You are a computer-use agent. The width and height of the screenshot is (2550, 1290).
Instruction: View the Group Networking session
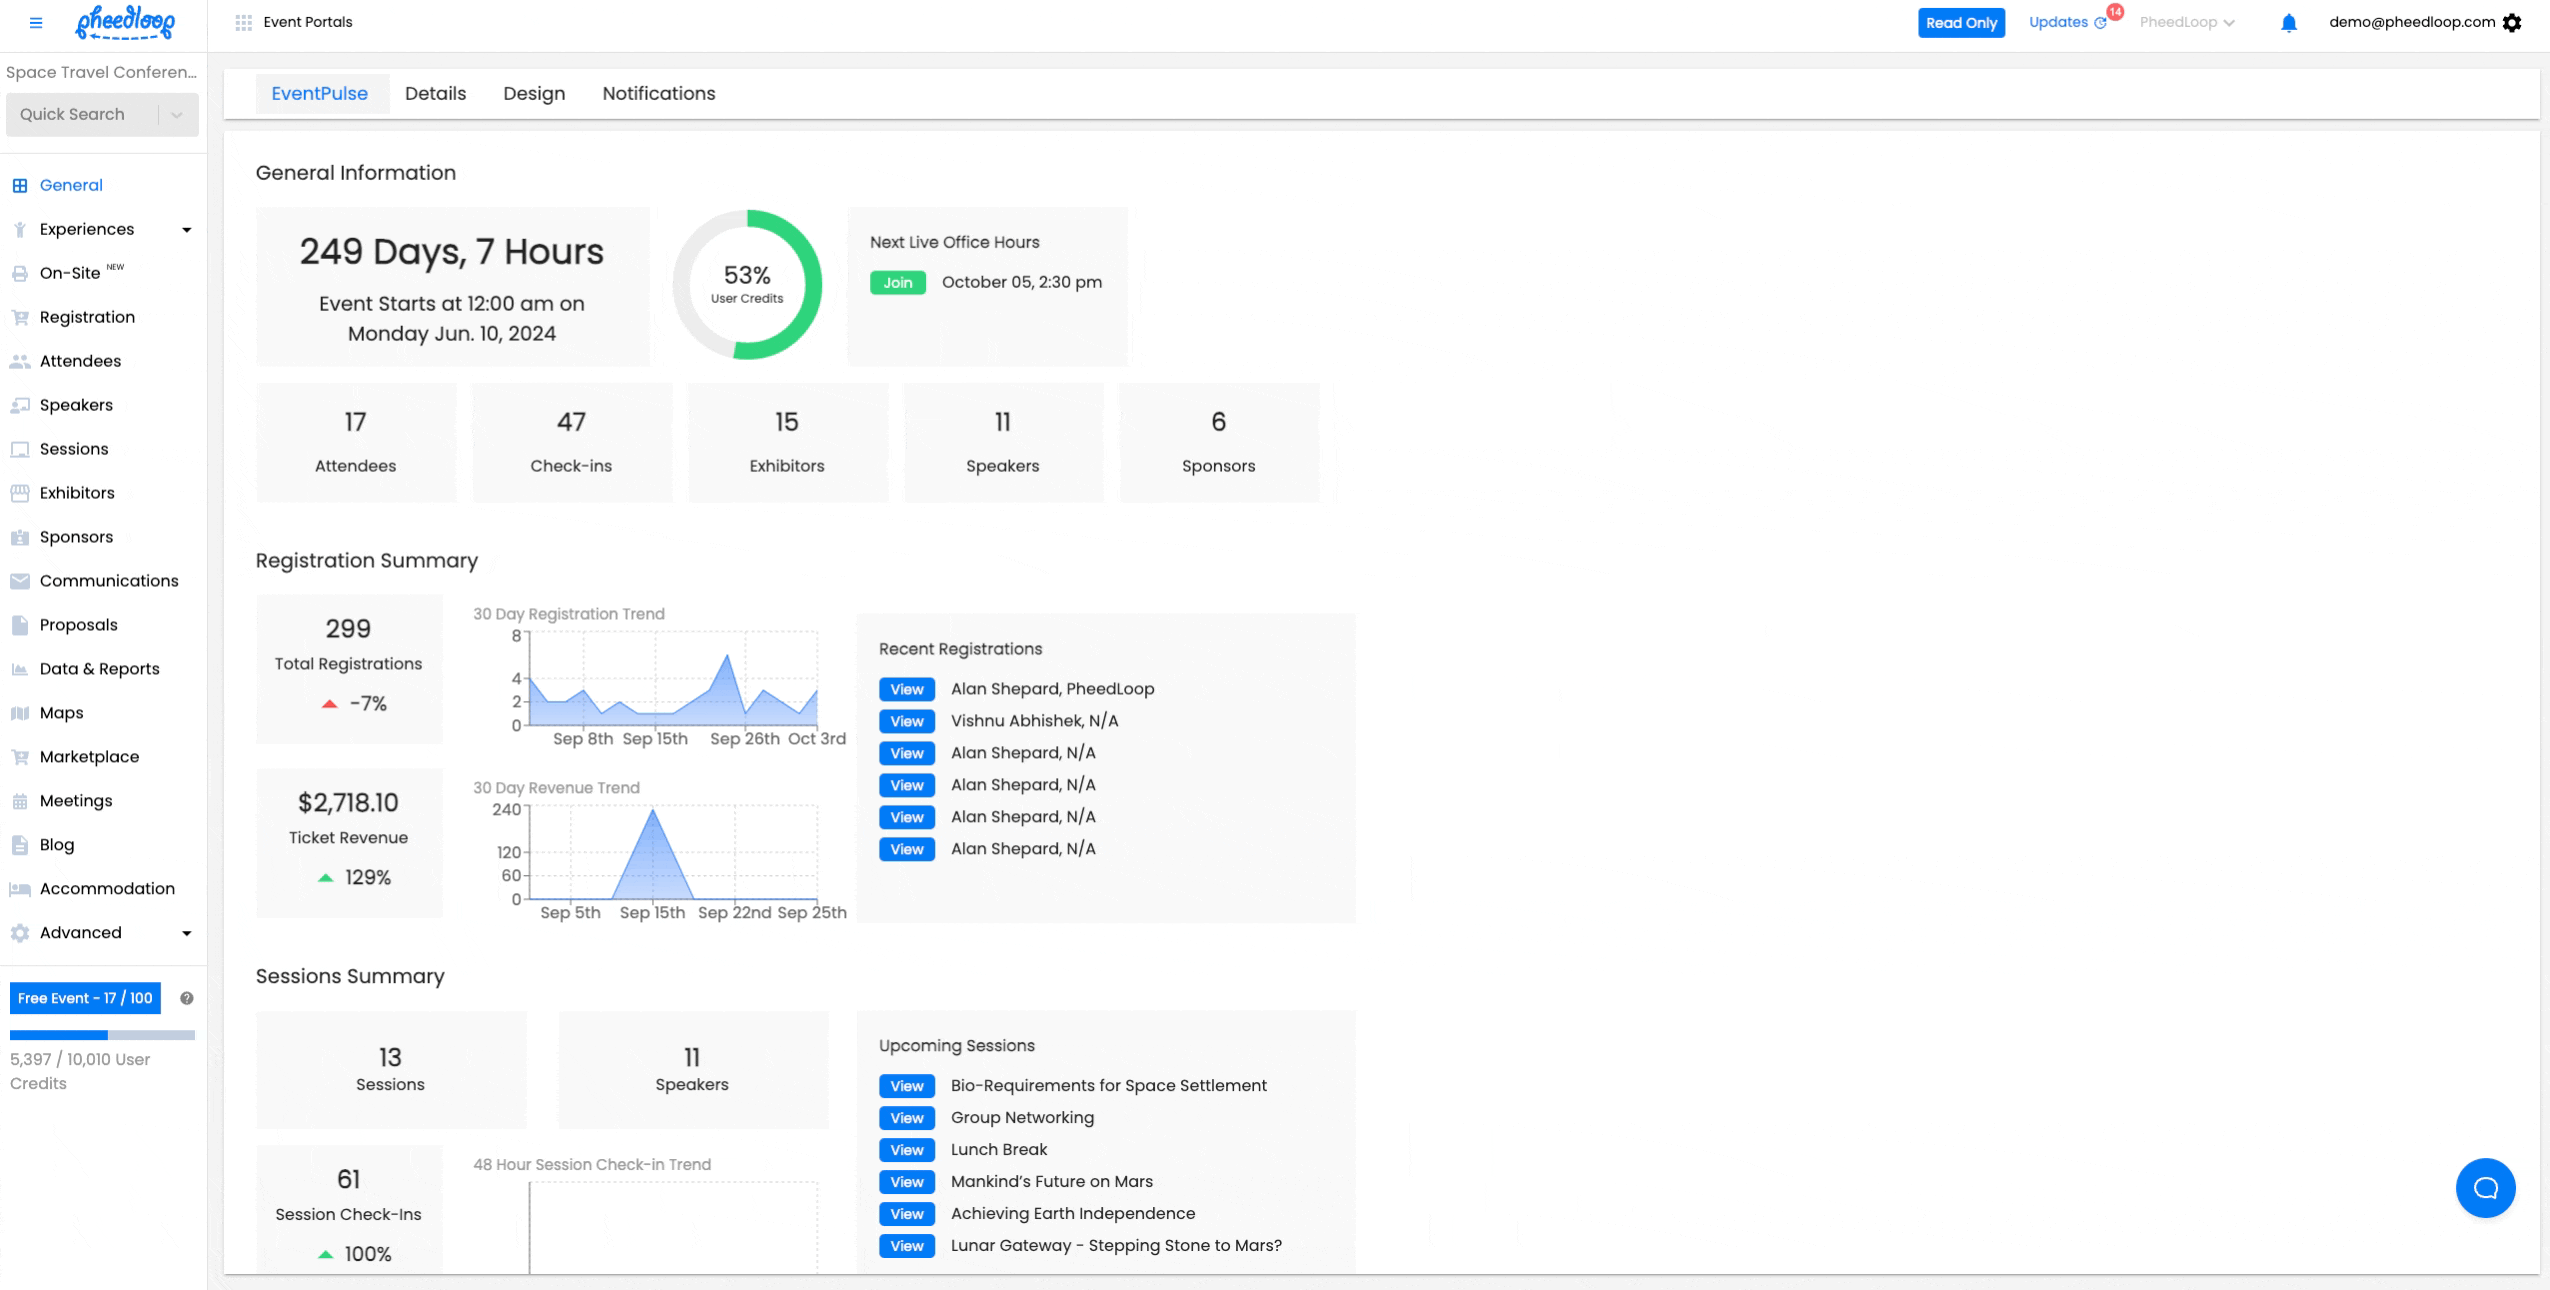906,1118
